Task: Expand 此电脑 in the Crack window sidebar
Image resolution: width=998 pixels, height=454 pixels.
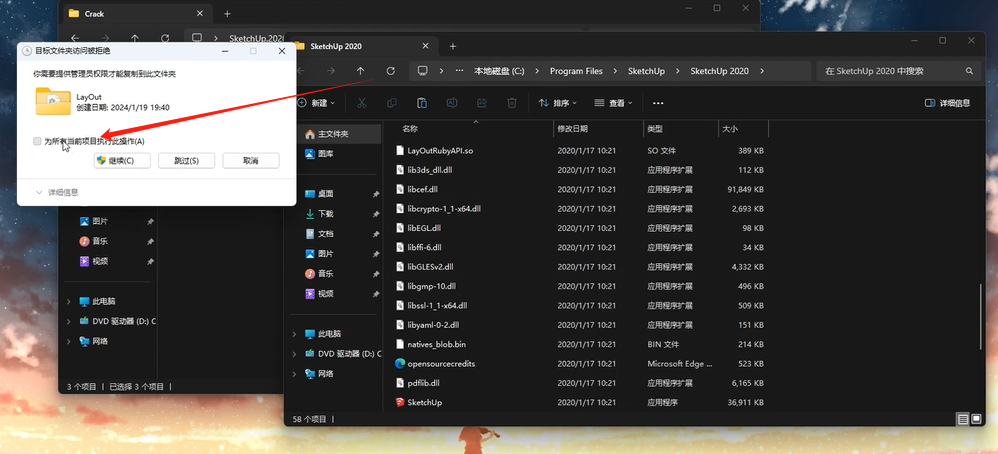Action: pyautogui.click(x=69, y=301)
